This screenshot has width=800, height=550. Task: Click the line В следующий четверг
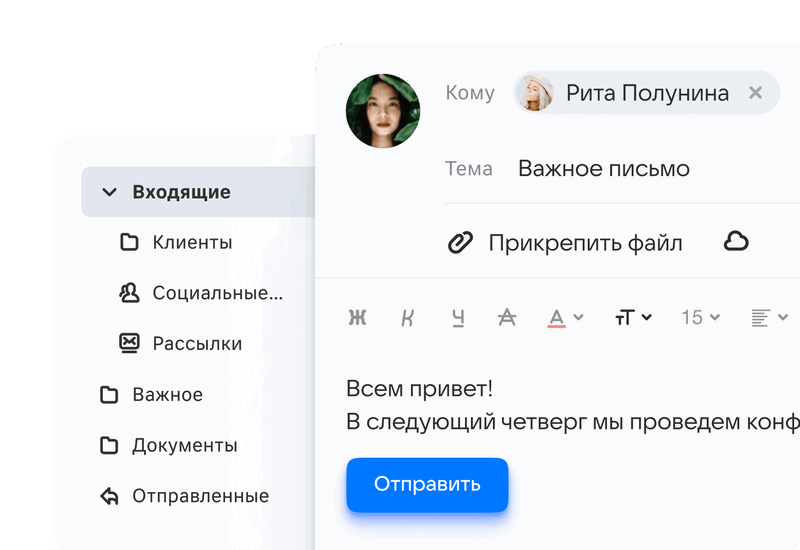(466, 422)
